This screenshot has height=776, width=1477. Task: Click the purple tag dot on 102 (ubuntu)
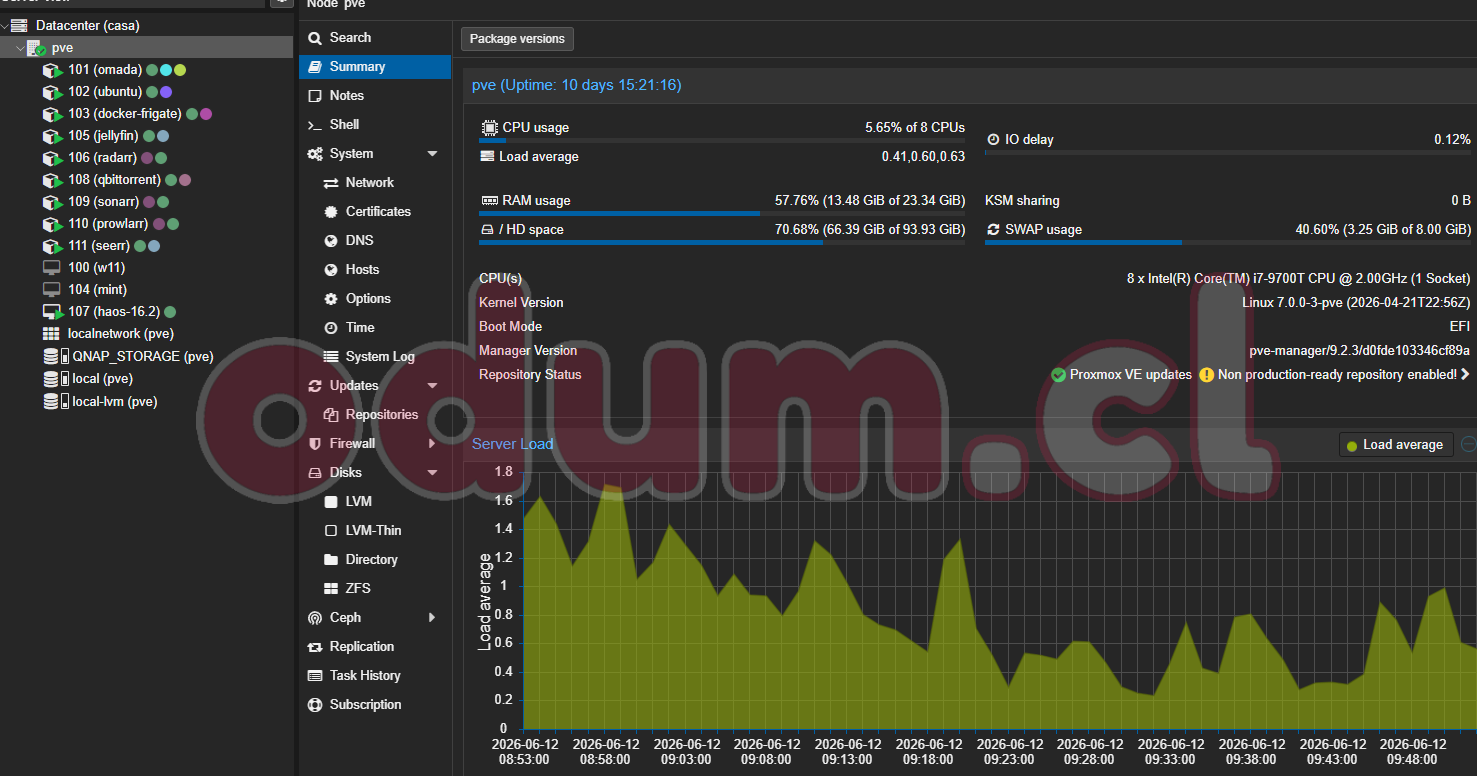pyautogui.click(x=166, y=92)
